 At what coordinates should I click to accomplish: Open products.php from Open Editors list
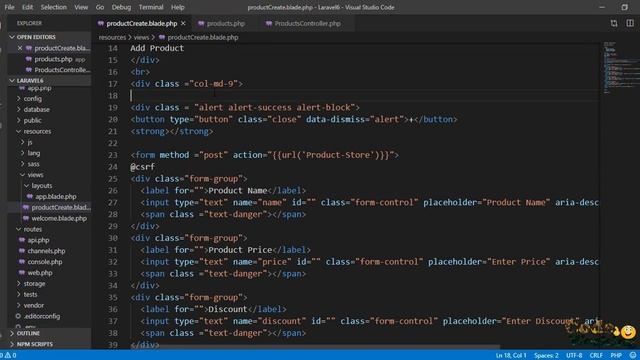53,59
